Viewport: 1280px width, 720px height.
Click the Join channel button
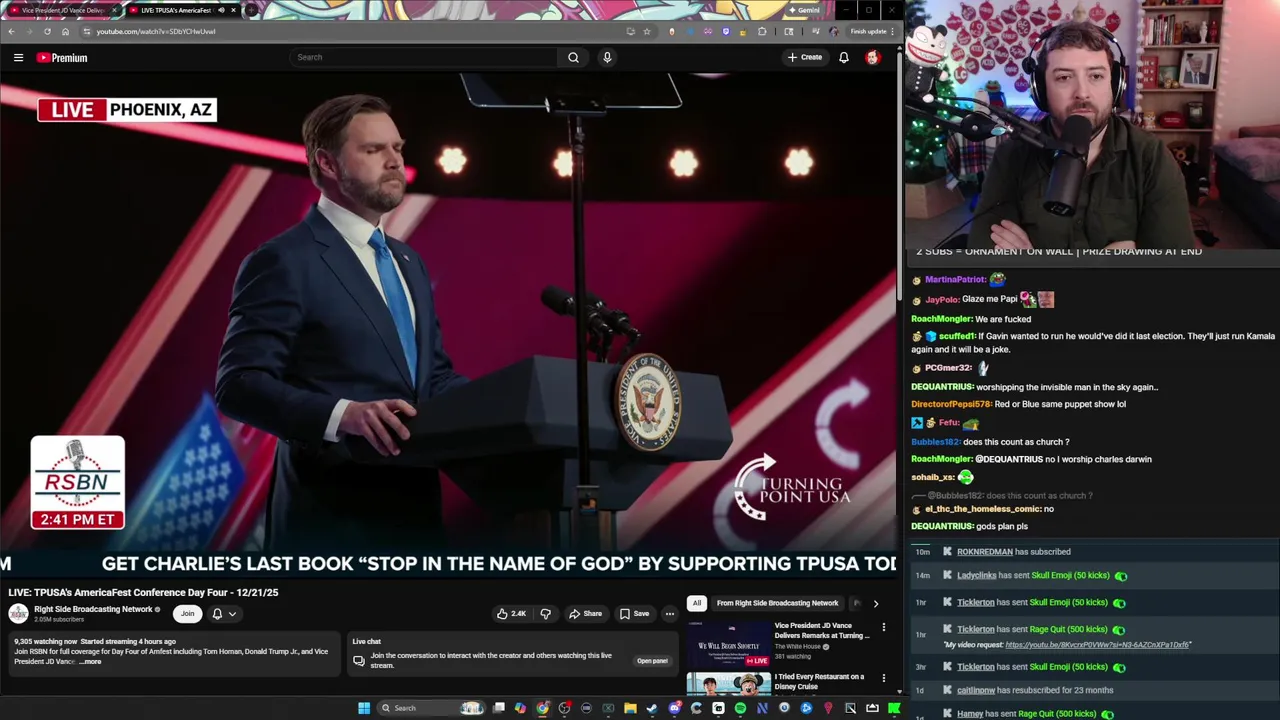point(187,614)
